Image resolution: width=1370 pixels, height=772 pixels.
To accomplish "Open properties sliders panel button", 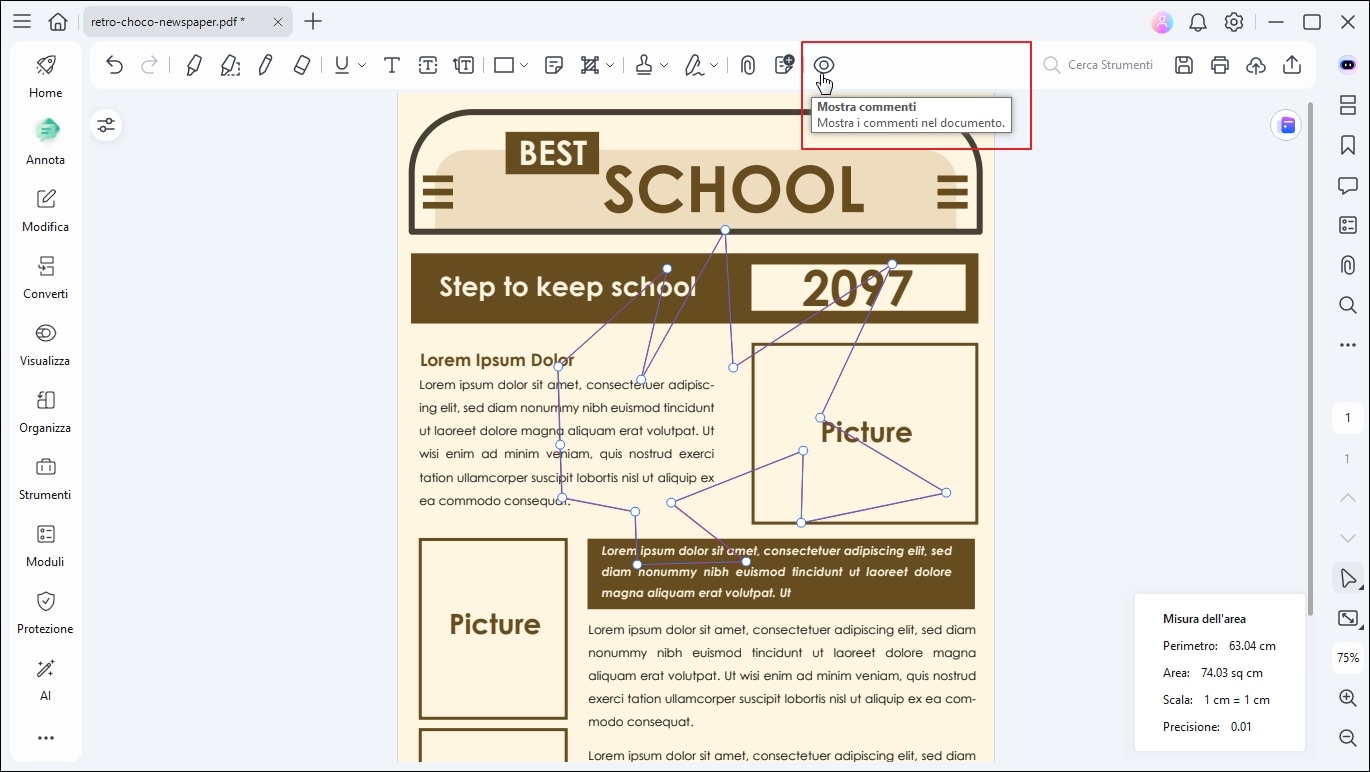I will coord(106,125).
